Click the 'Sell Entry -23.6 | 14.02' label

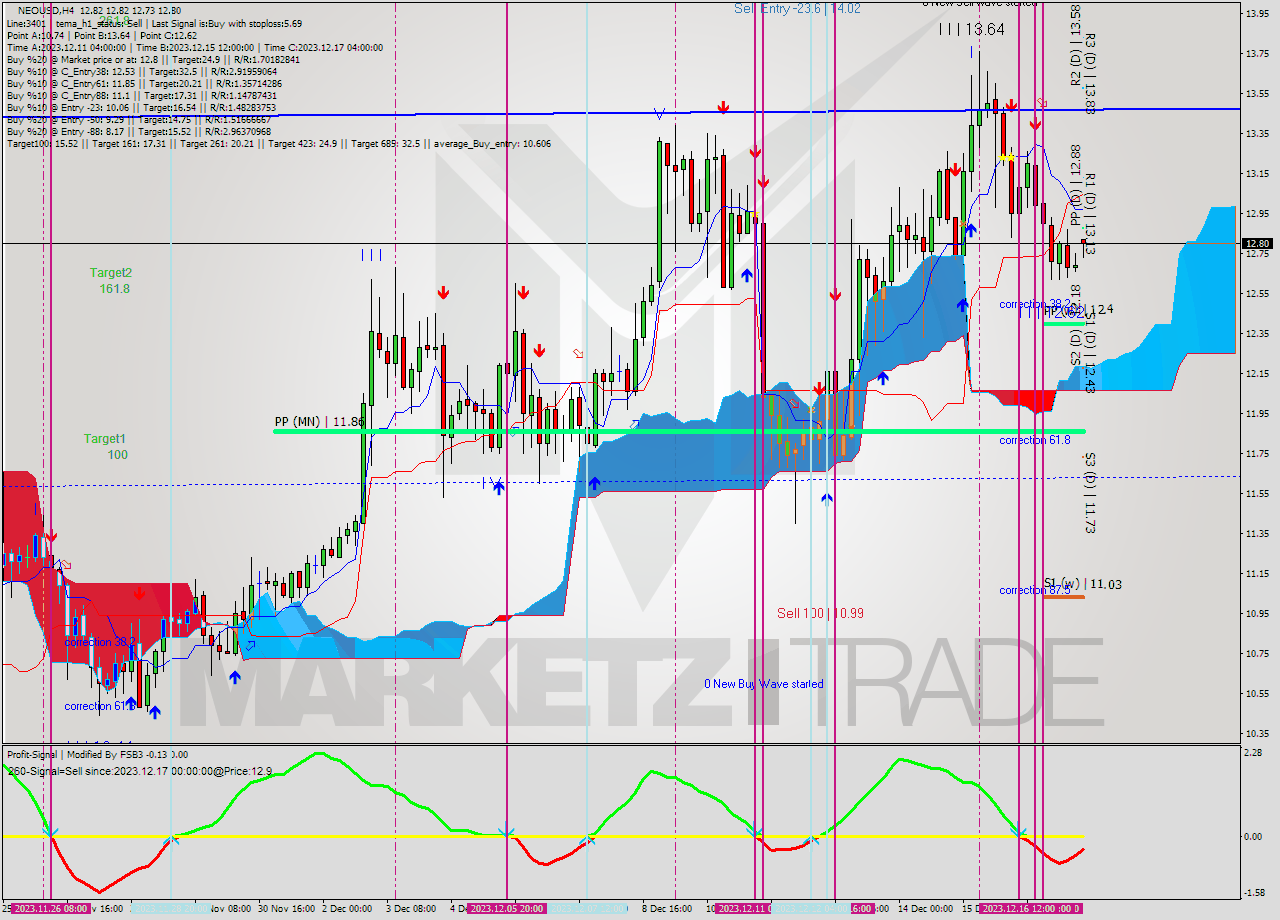[797, 8]
